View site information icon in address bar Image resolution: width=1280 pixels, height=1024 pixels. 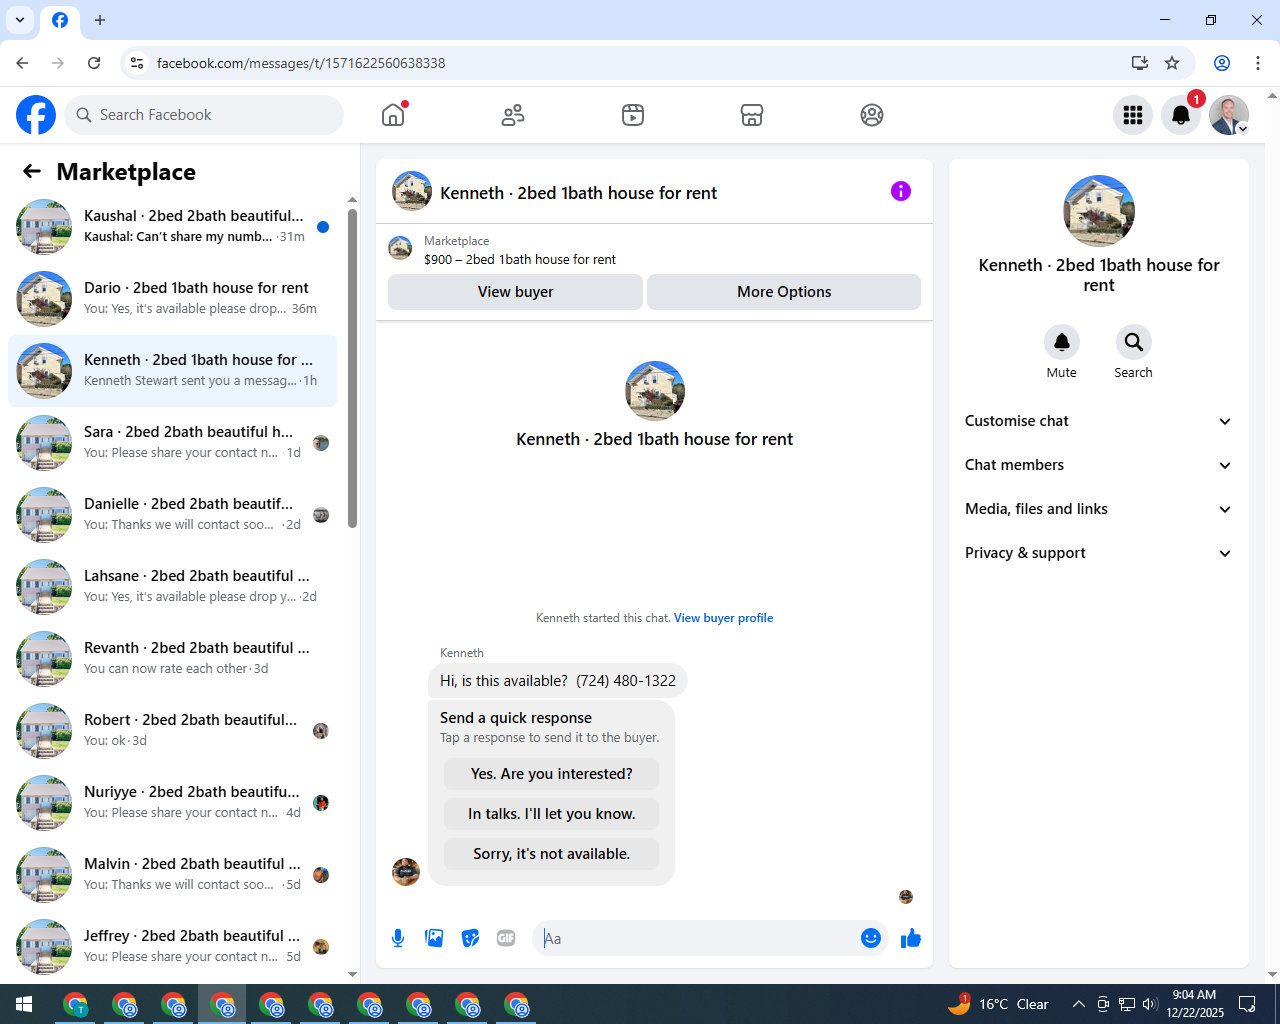coord(137,63)
